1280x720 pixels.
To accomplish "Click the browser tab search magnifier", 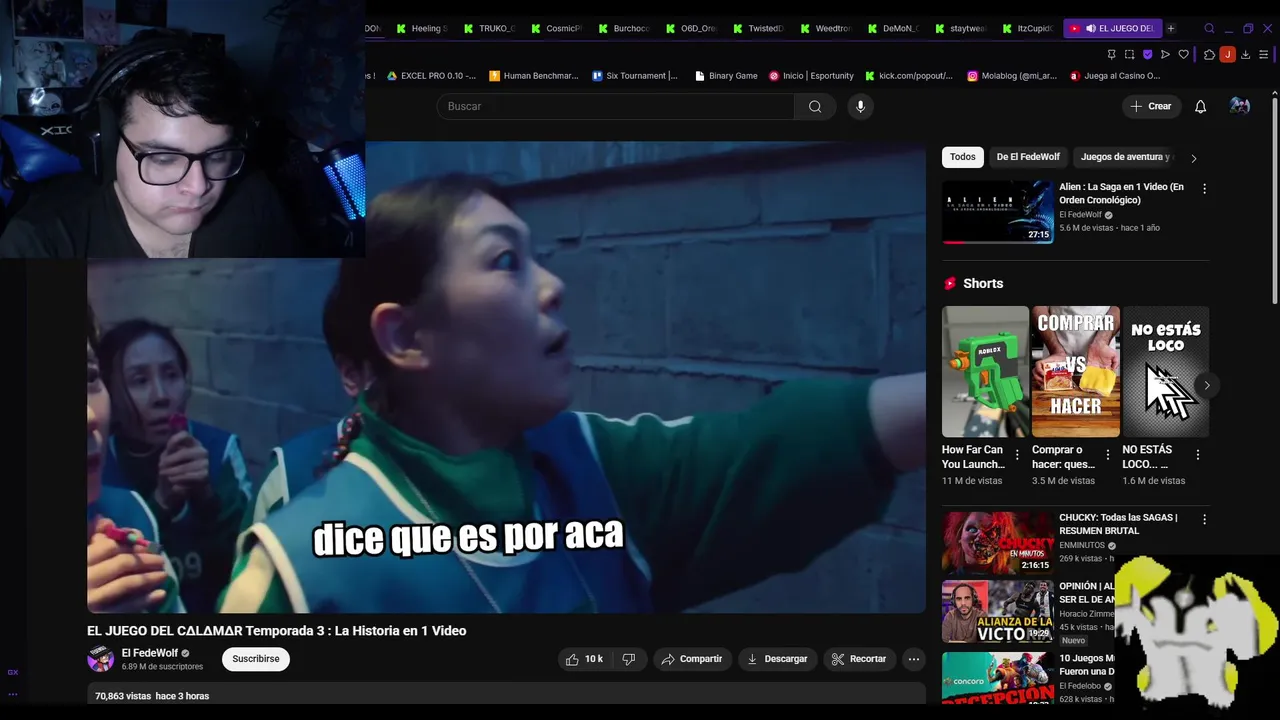I will tap(1209, 28).
